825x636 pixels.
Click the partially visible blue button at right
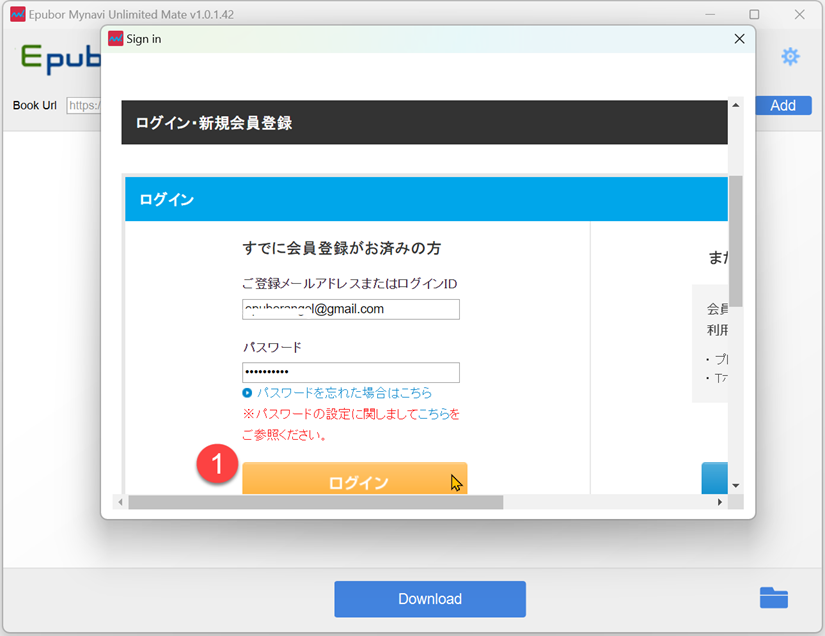click(715, 478)
